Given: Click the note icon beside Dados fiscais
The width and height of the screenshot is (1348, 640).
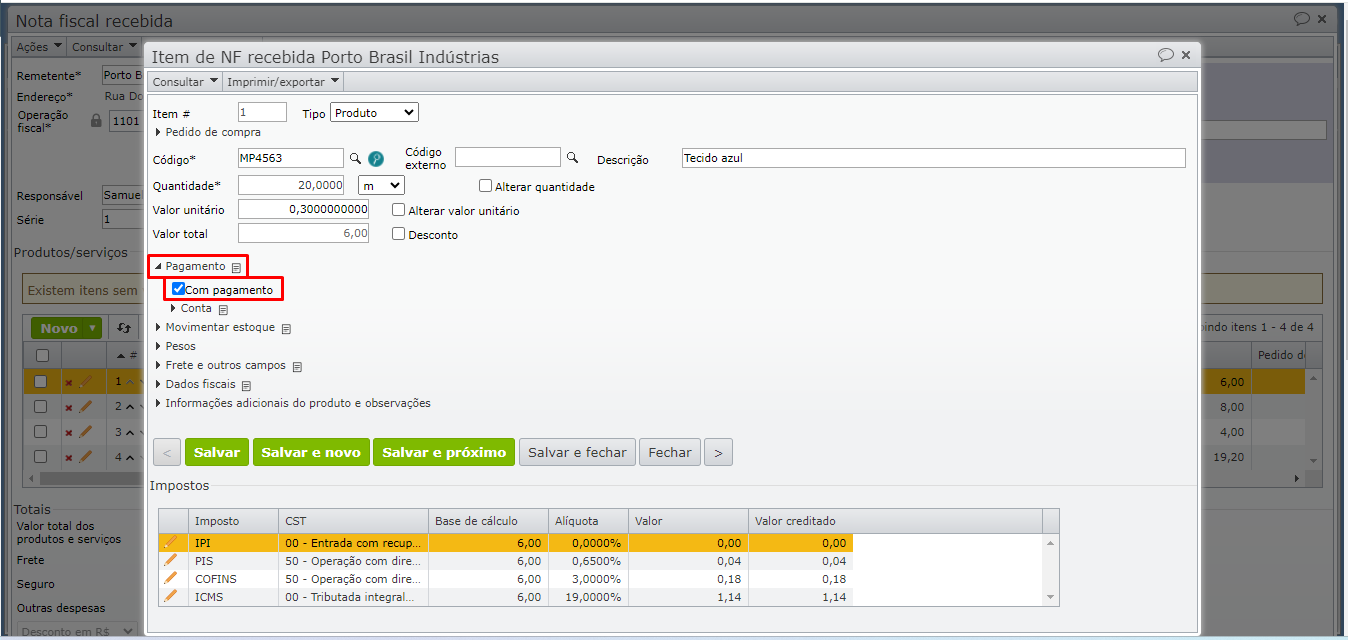Looking at the screenshot, I should coord(246,385).
